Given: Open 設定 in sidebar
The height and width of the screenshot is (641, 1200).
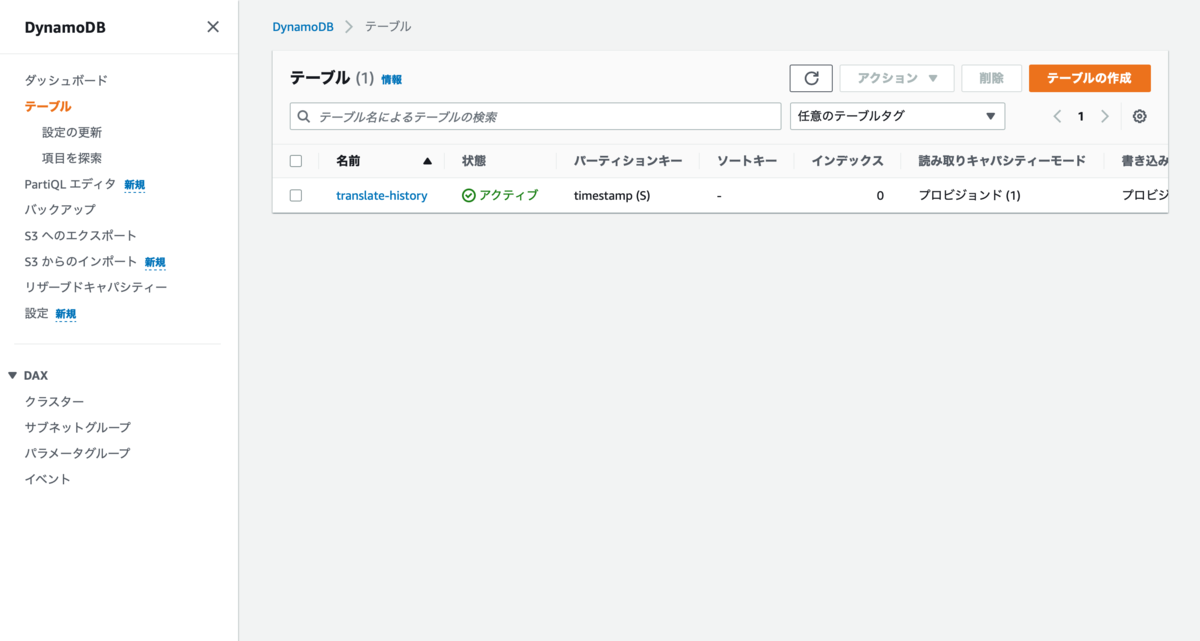Looking at the screenshot, I should pyautogui.click(x=37, y=314).
